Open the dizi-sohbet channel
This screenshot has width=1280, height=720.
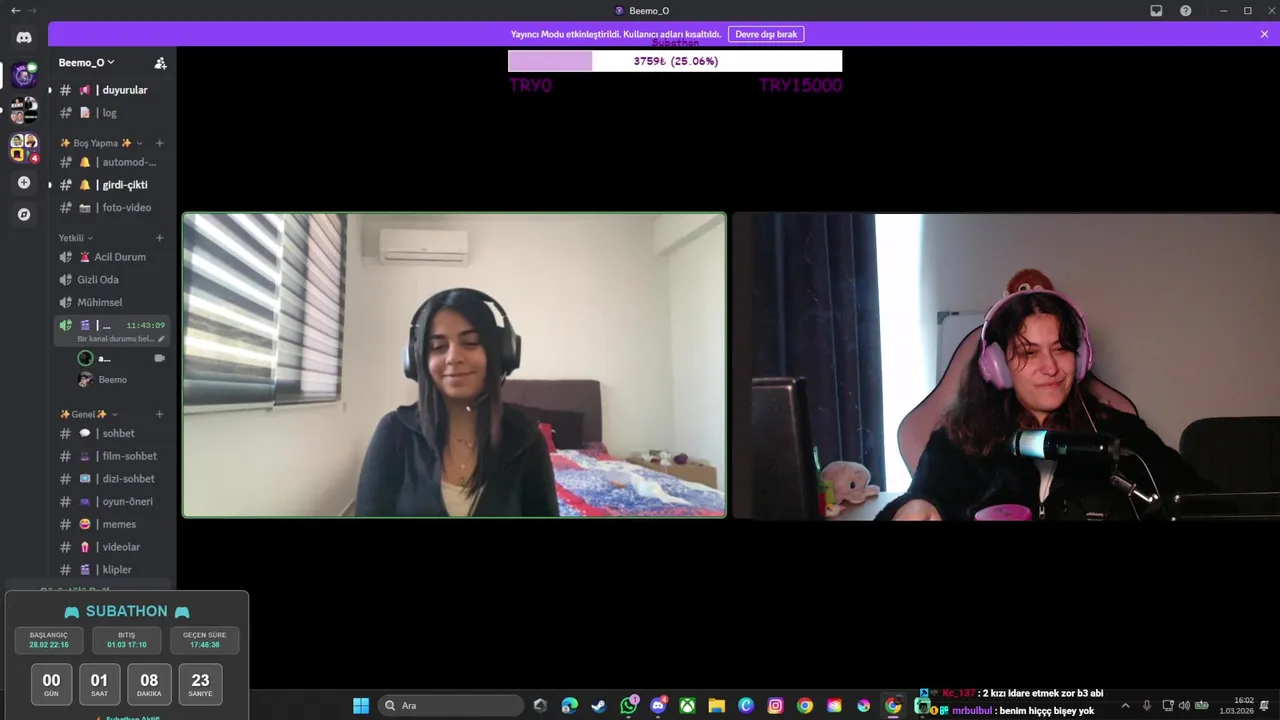pyautogui.click(x=112, y=479)
